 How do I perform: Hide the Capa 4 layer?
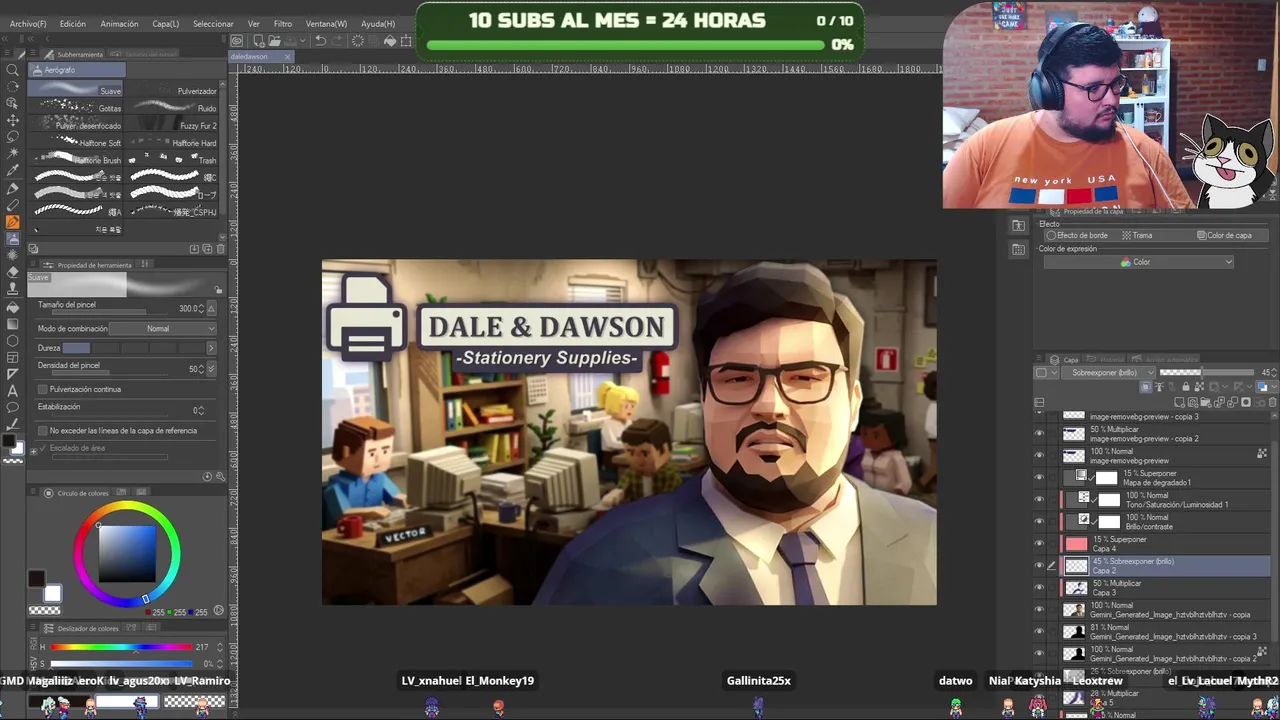coord(1039,544)
